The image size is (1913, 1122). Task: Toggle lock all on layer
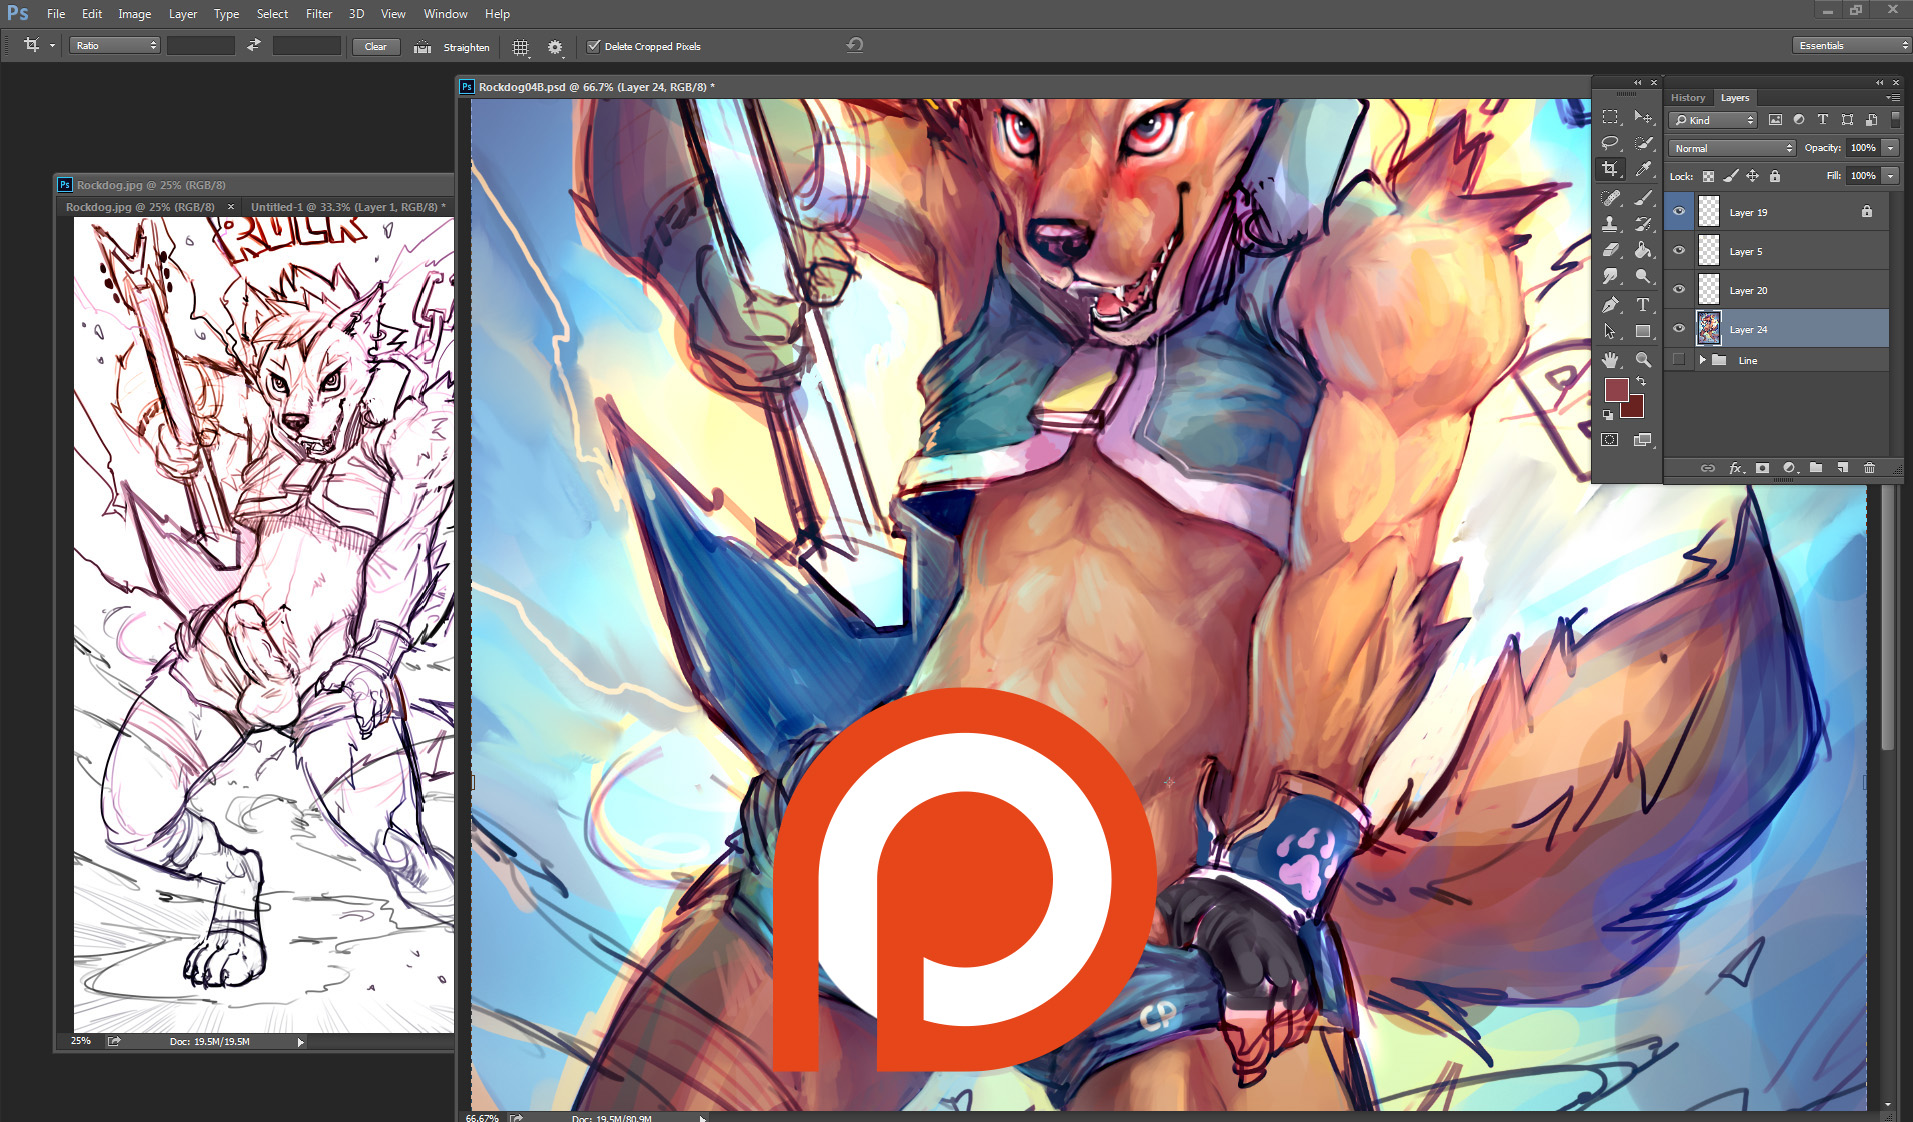(1774, 176)
